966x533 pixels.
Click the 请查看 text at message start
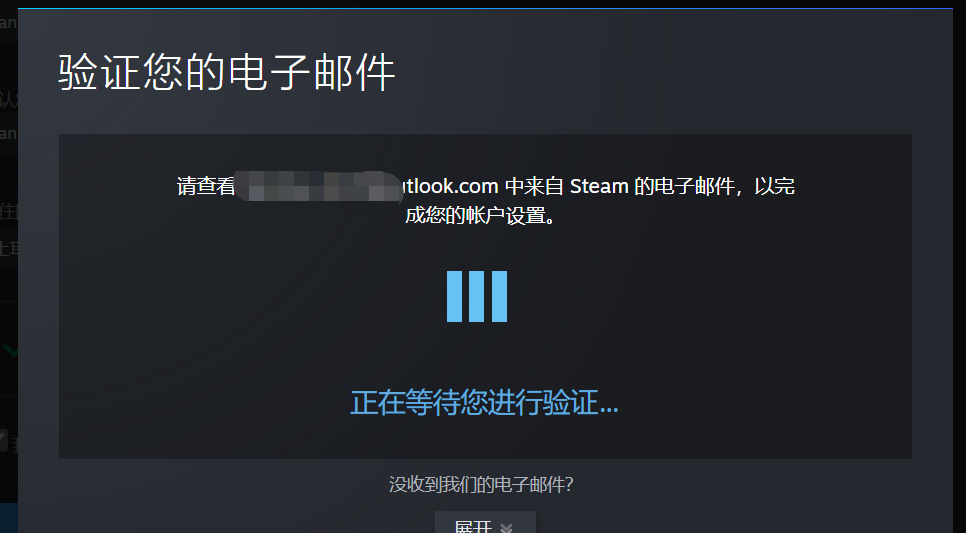click(206, 186)
